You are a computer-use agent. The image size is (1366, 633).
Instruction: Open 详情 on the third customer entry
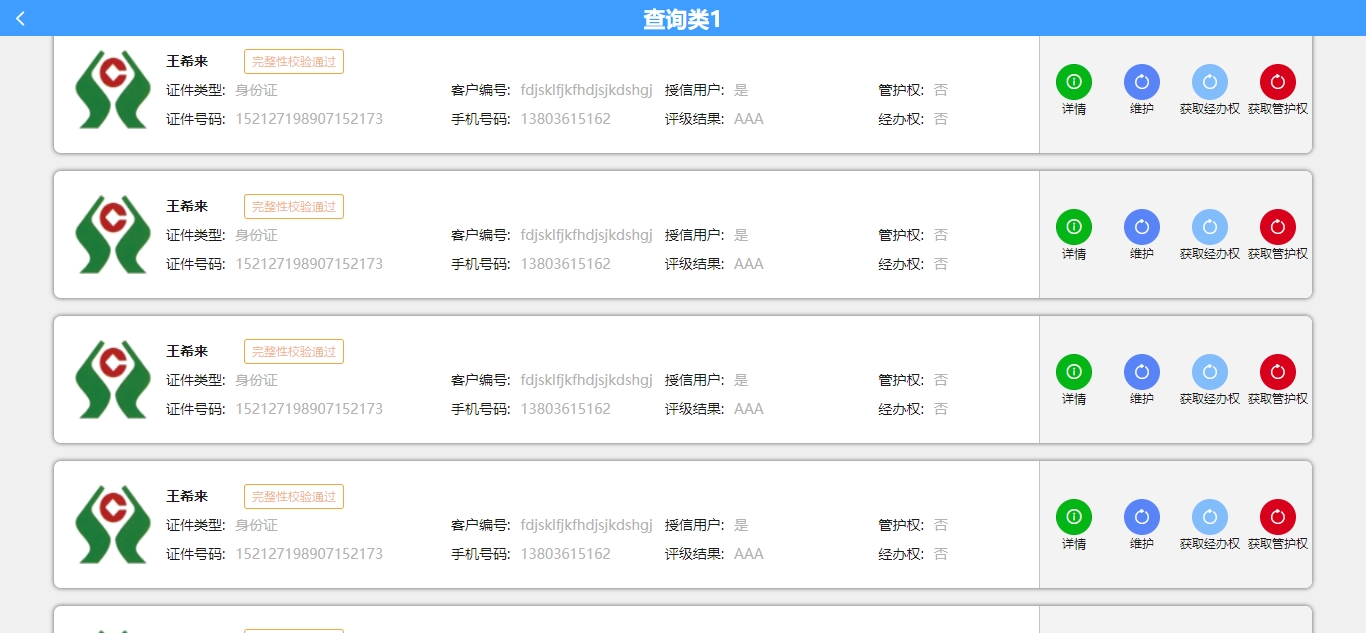[1073, 371]
